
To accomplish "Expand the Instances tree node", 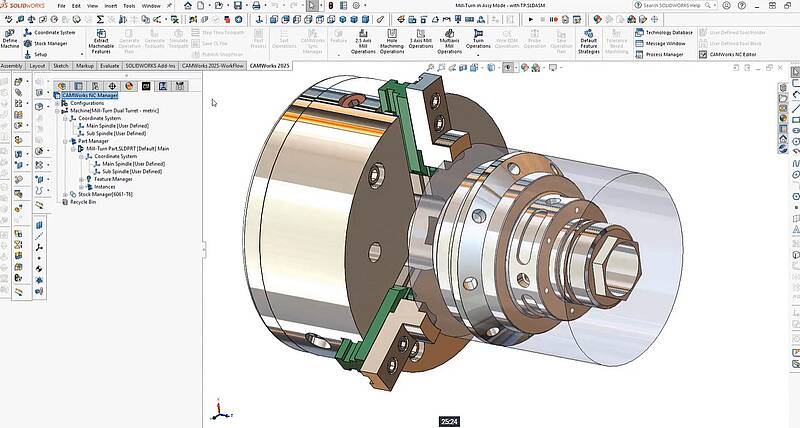I will (80, 186).
